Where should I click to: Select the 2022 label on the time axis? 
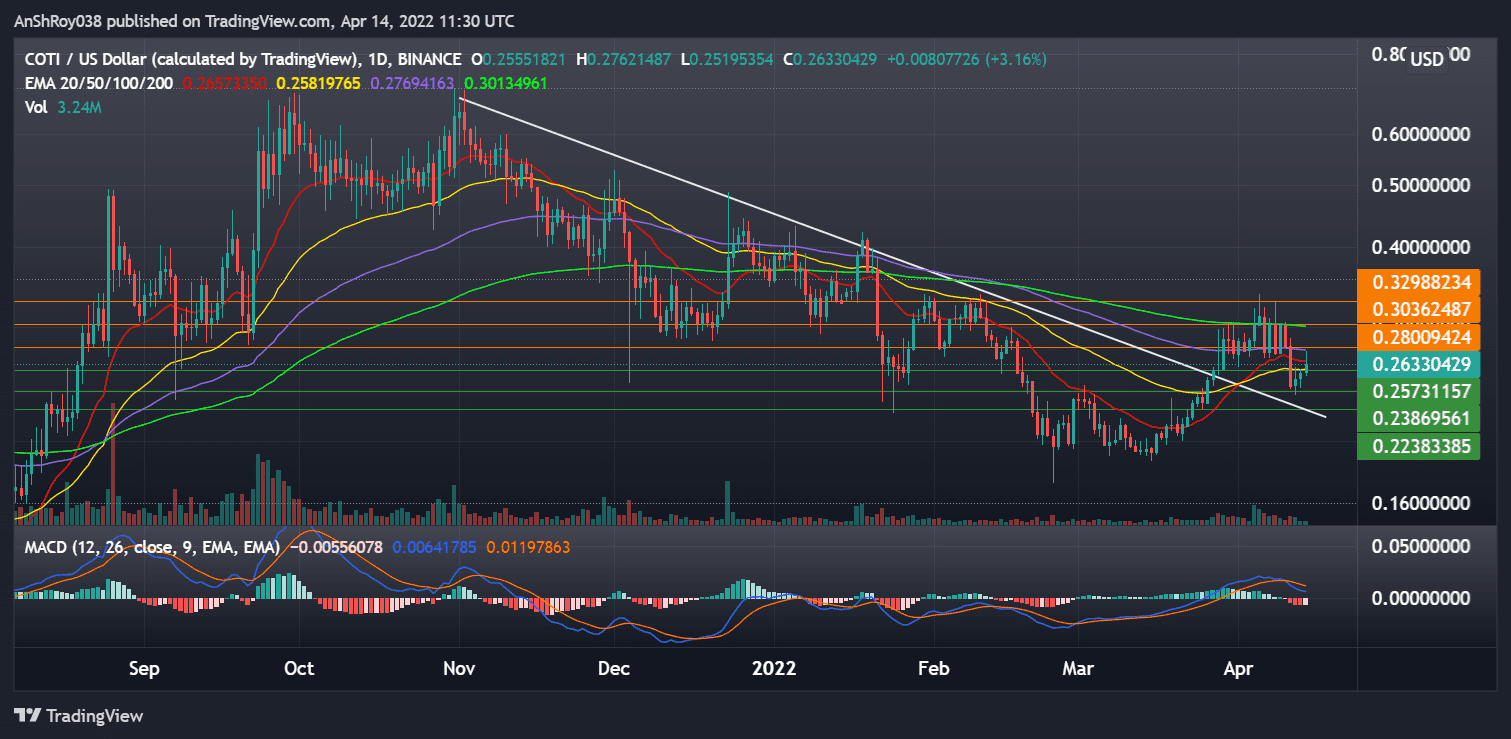774,669
